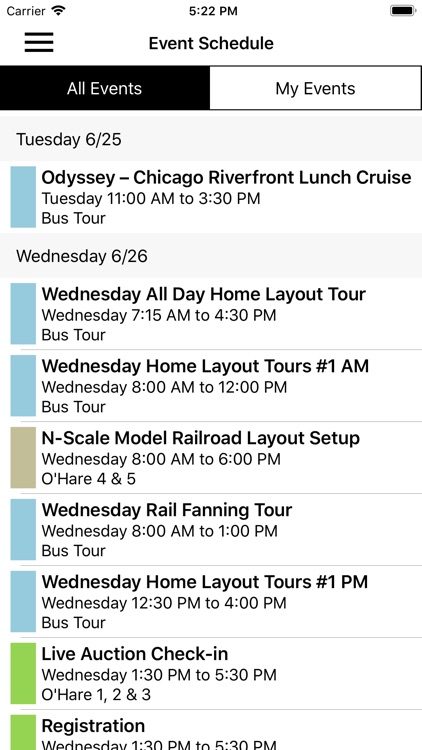Tap the battery icon in status bar
The height and width of the screenshot is (750, 422).
[x=403, y=11]
